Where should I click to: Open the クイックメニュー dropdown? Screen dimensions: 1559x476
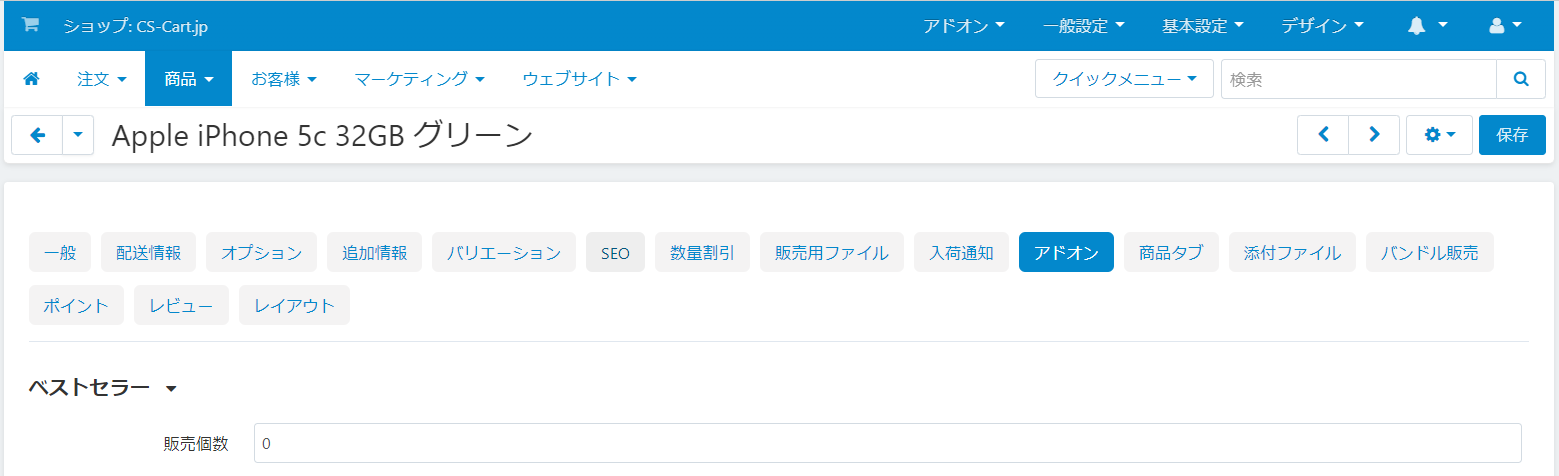1124,79
